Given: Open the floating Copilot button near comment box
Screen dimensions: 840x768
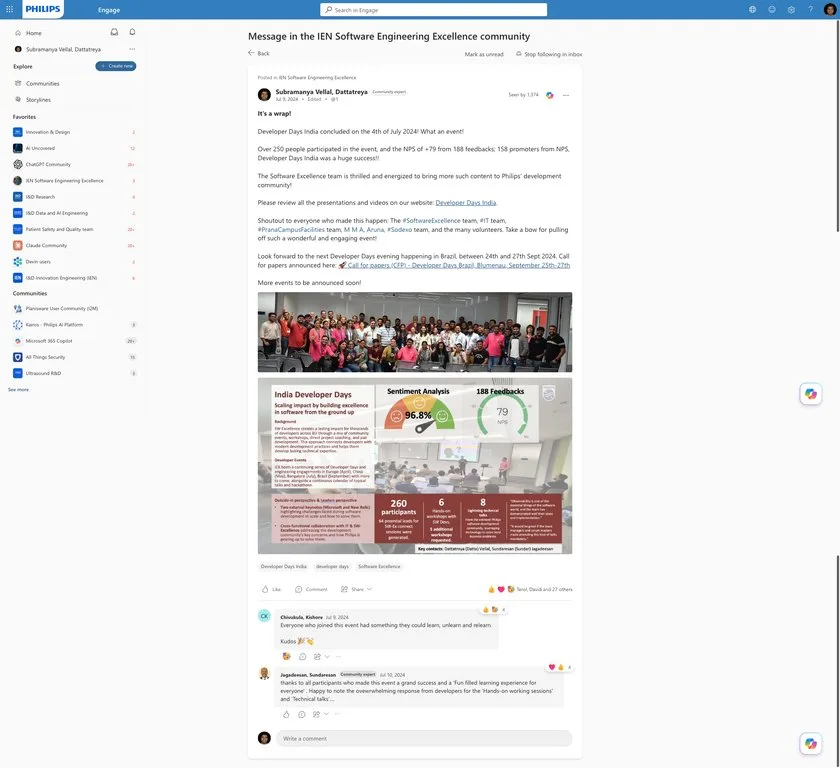Looking at the screenshot, I should click(811, 743).
